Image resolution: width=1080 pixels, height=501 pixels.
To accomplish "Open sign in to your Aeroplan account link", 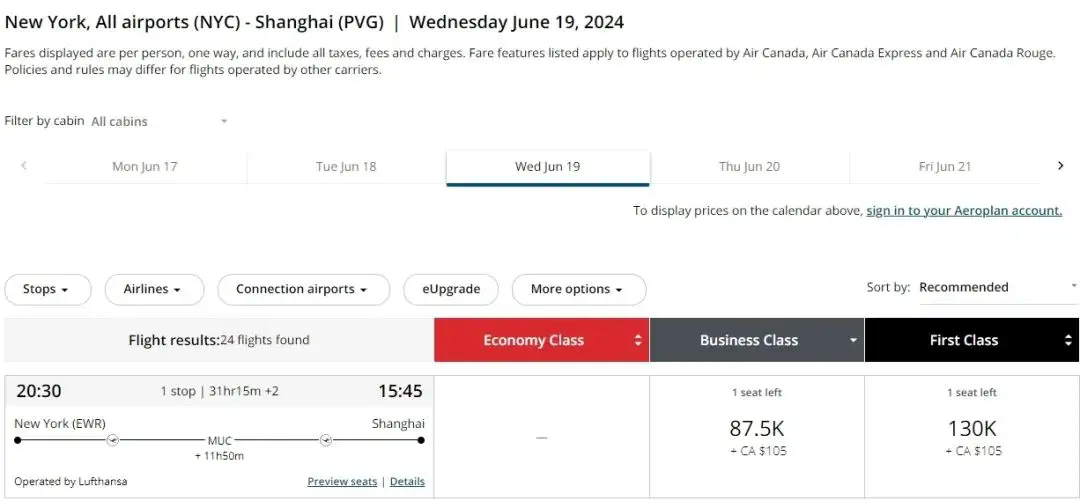I will tap(964, 211).
